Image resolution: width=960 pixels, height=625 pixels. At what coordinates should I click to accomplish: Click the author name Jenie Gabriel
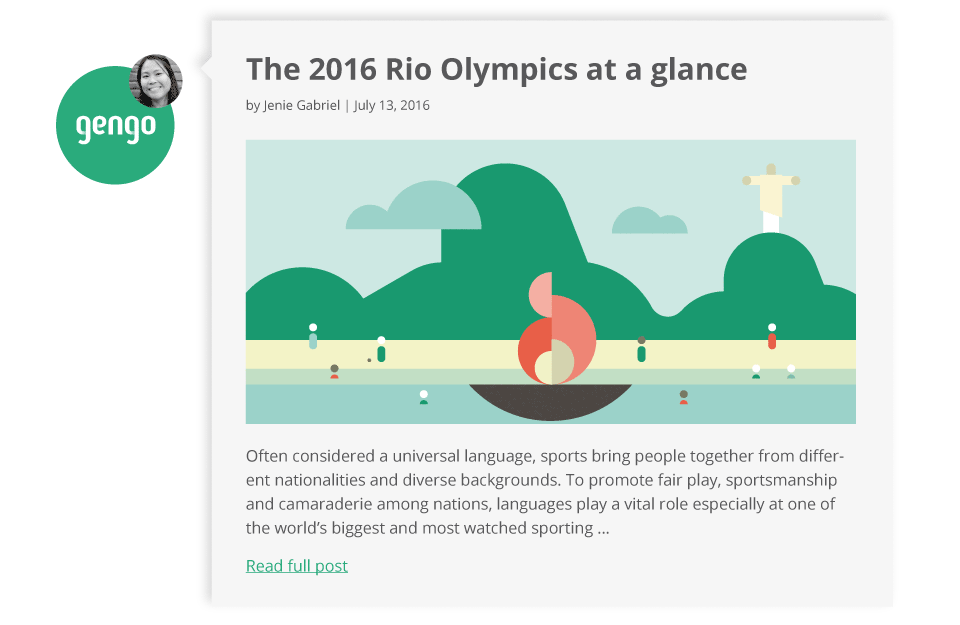pyautogui.click(x=301, y=105)
